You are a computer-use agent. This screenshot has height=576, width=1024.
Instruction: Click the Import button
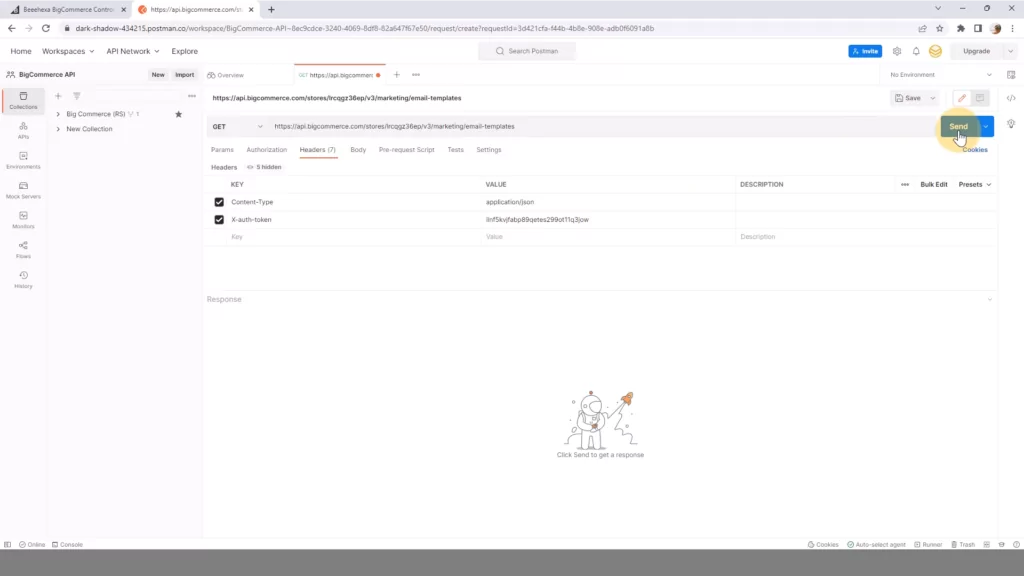[x=184, y=75]
